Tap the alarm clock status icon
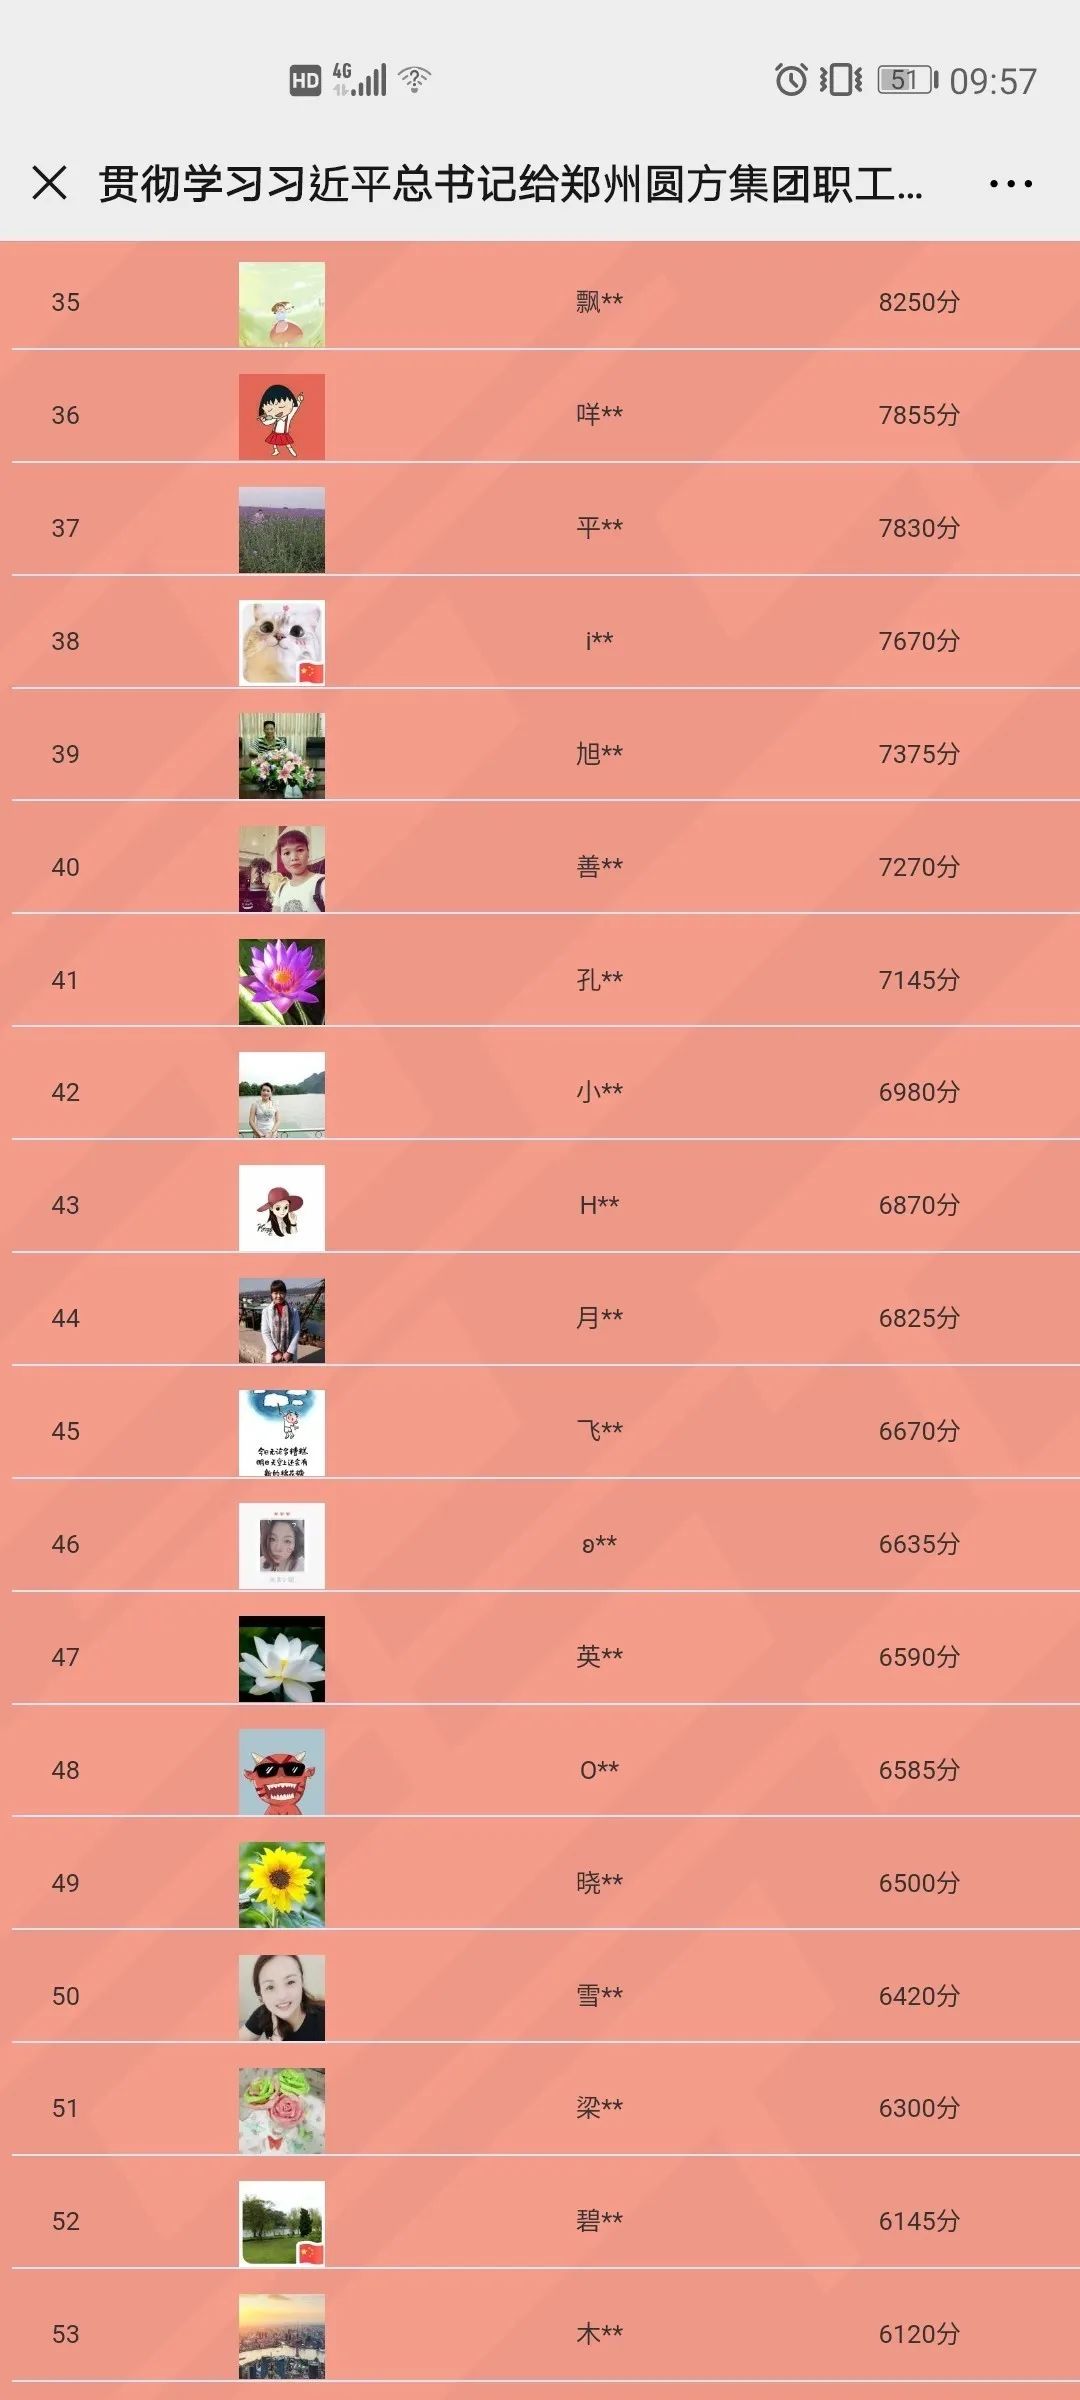The width and height of the screenshot is (1080, 2400). click(791, 79)
